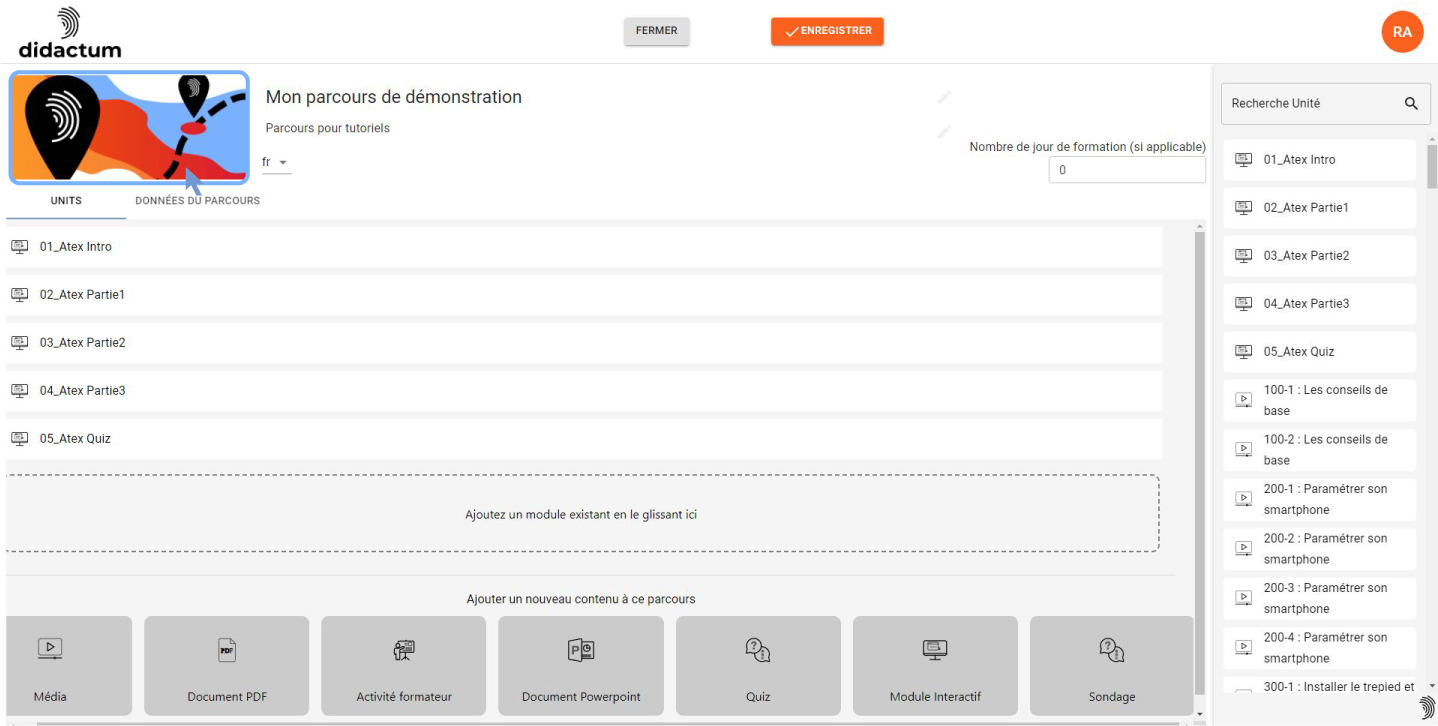Viewport: 1438px width, 726px height.
Task: Switch to the DONNÉES DU PARCOURS tab
Action: (x=197, y=200)
